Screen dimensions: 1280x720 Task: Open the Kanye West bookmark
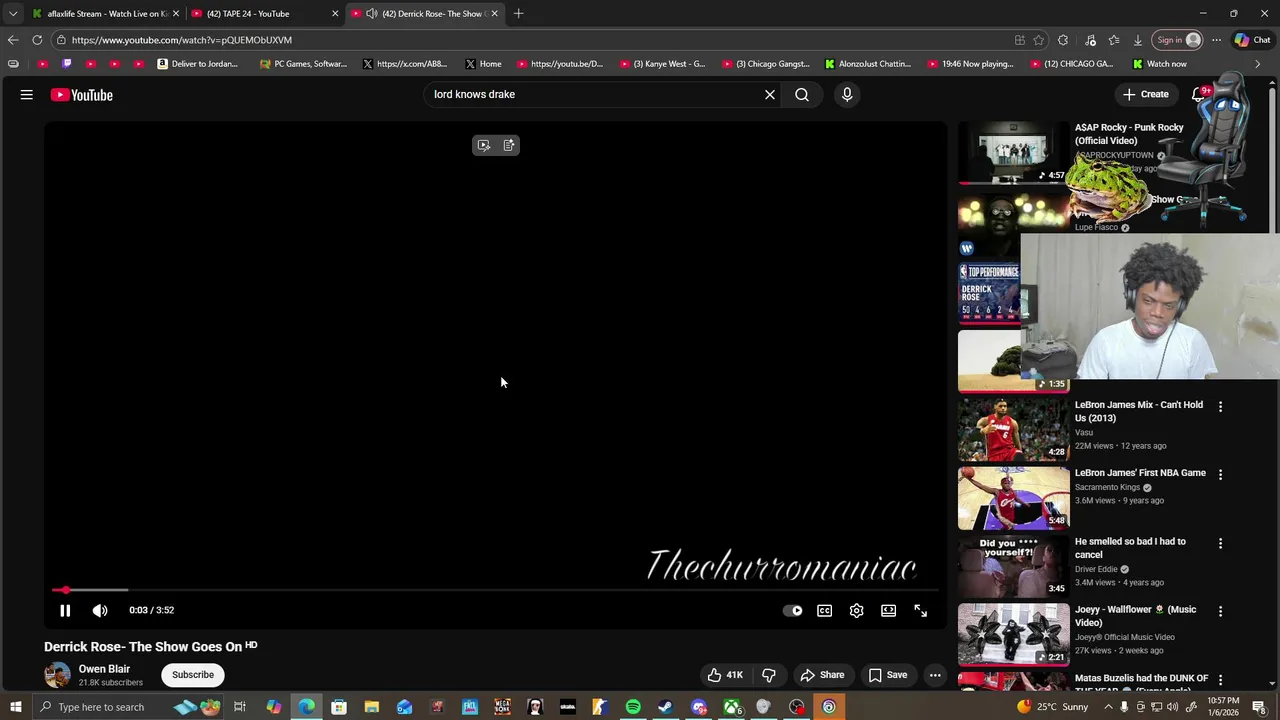click(662, 64)
